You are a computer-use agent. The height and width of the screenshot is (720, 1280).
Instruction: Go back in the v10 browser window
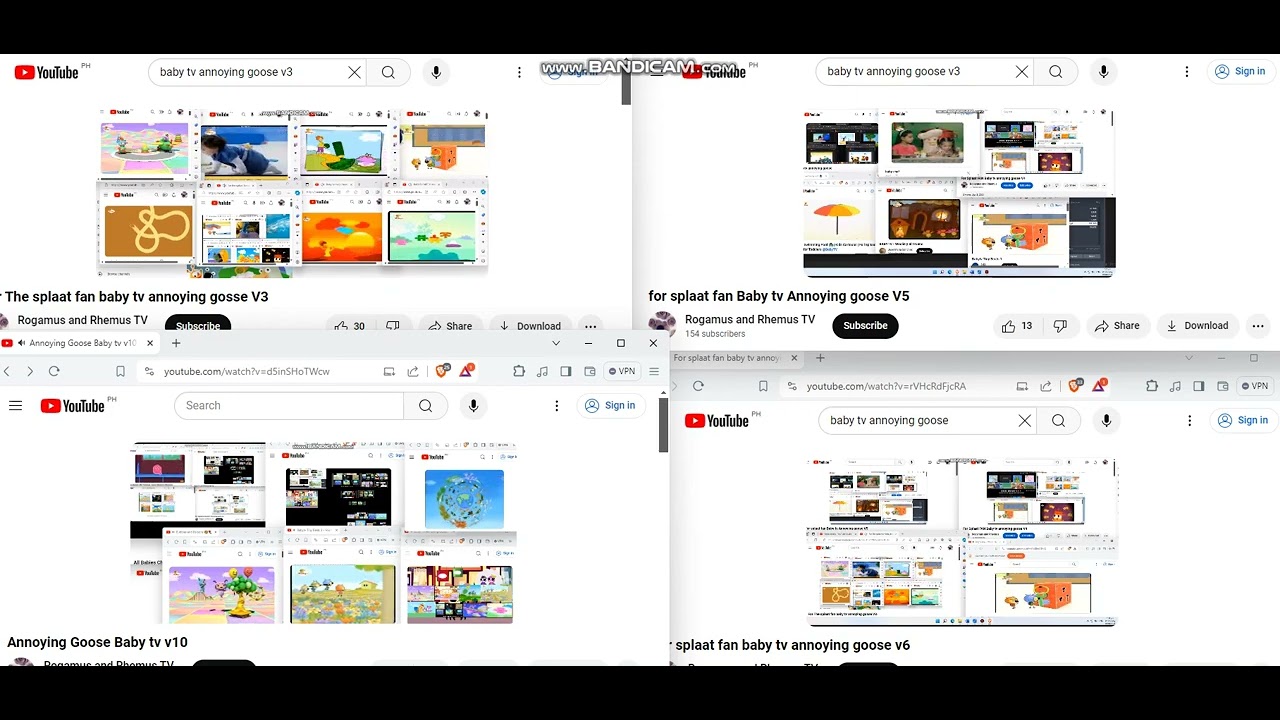click(x=6, y=371)
